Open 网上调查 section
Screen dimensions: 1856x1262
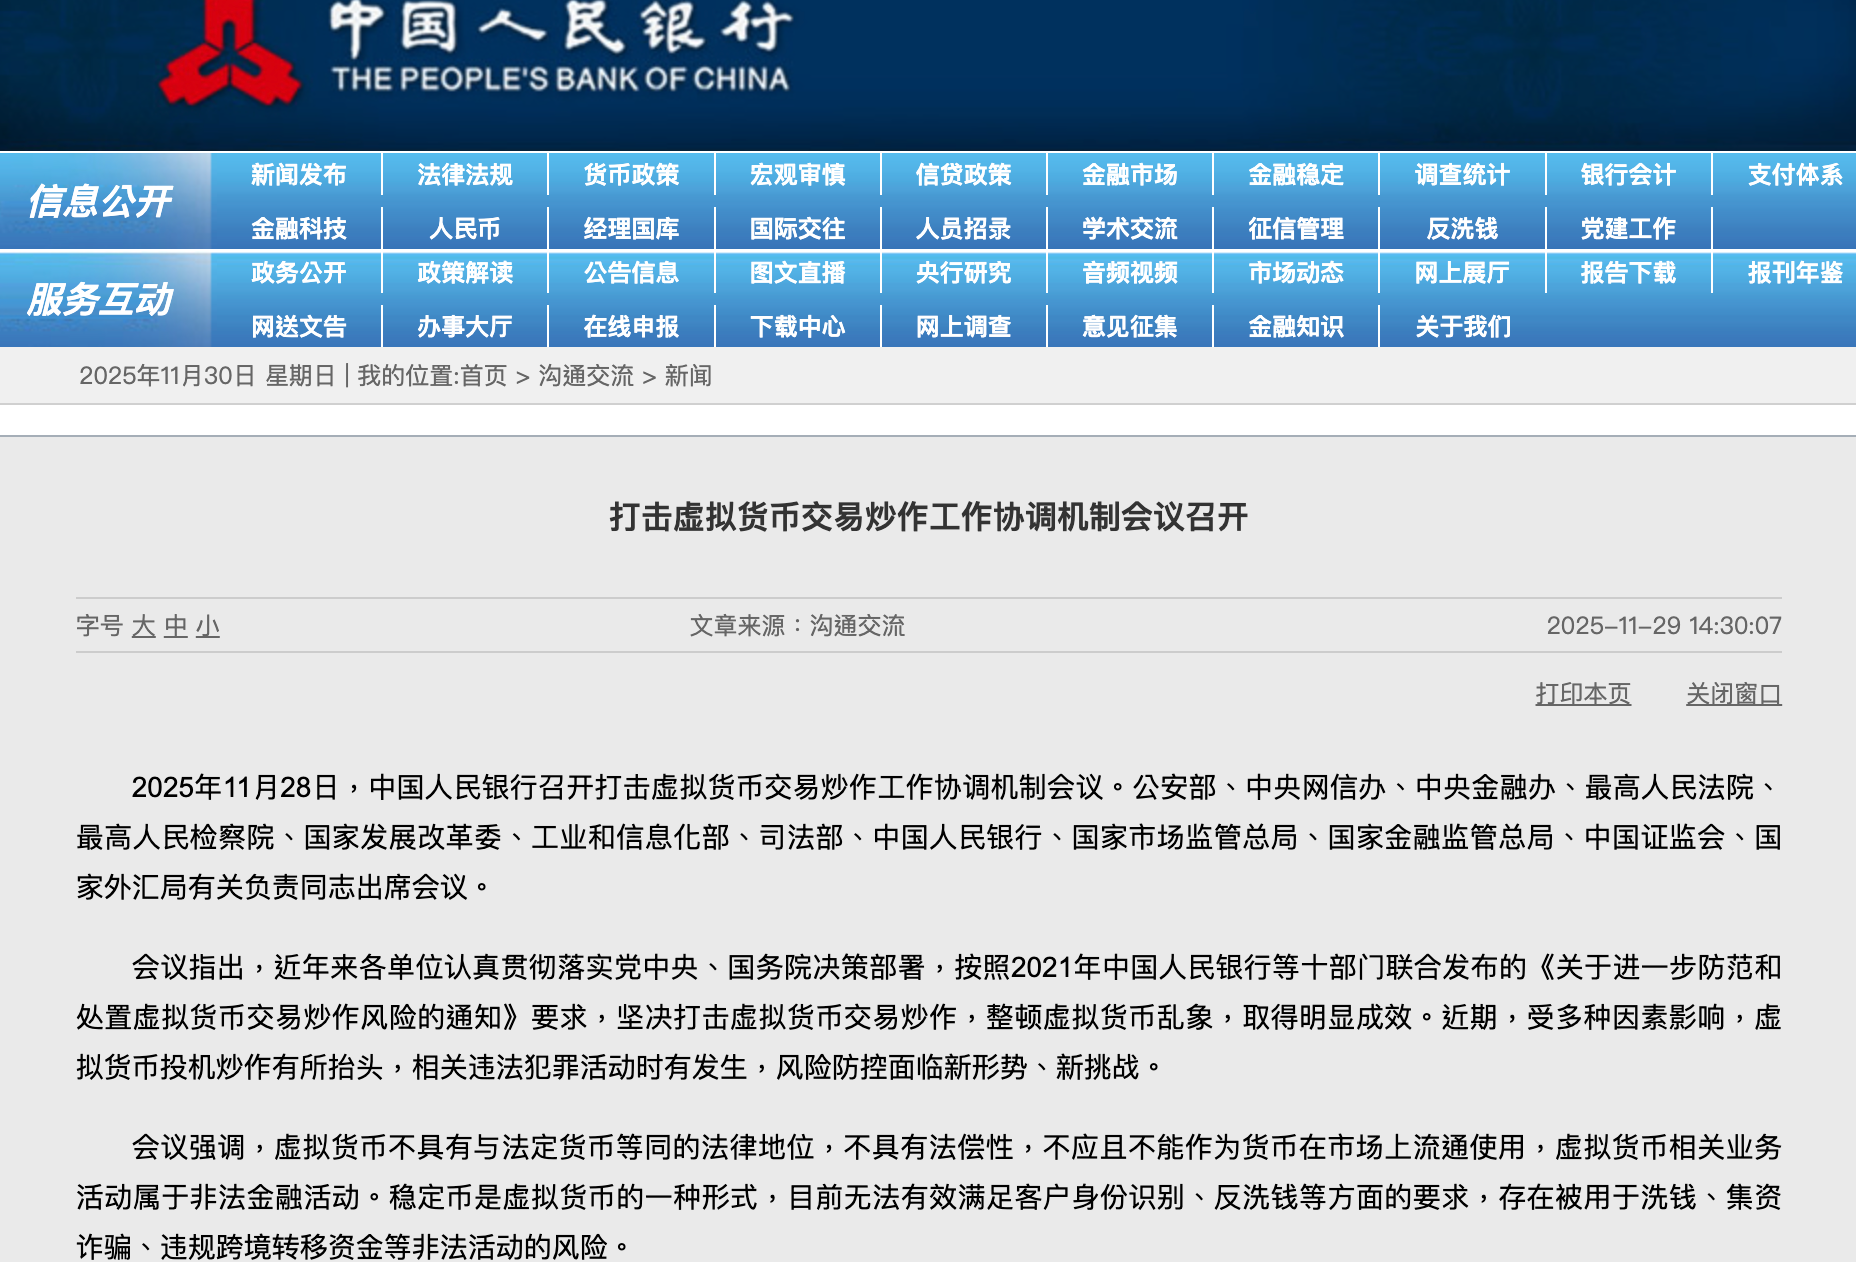(963, 326)
